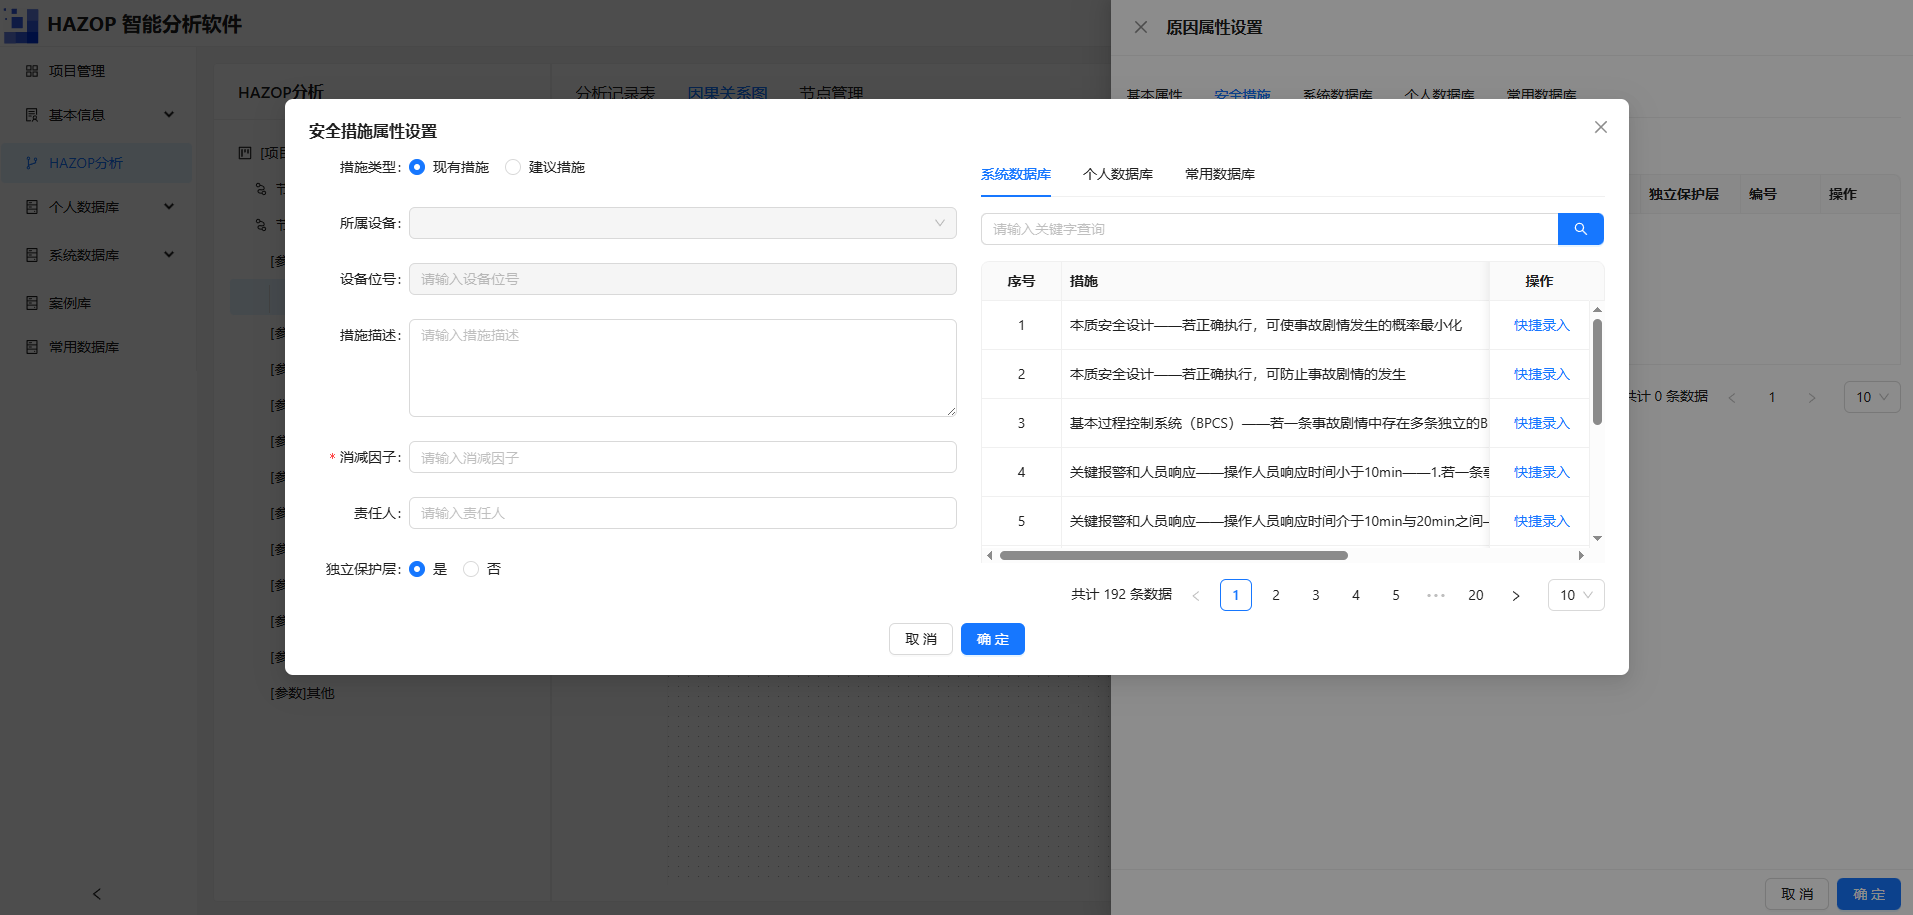
Task: Focus the 措施描述 text area
Action: pyautogui.click(x=683, y=368)
